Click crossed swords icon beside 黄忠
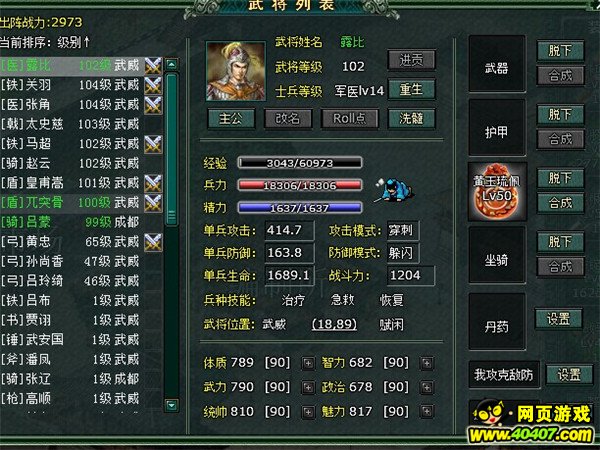Image resolution: width=600 pixels, height=450 pixels. (153, 242)
